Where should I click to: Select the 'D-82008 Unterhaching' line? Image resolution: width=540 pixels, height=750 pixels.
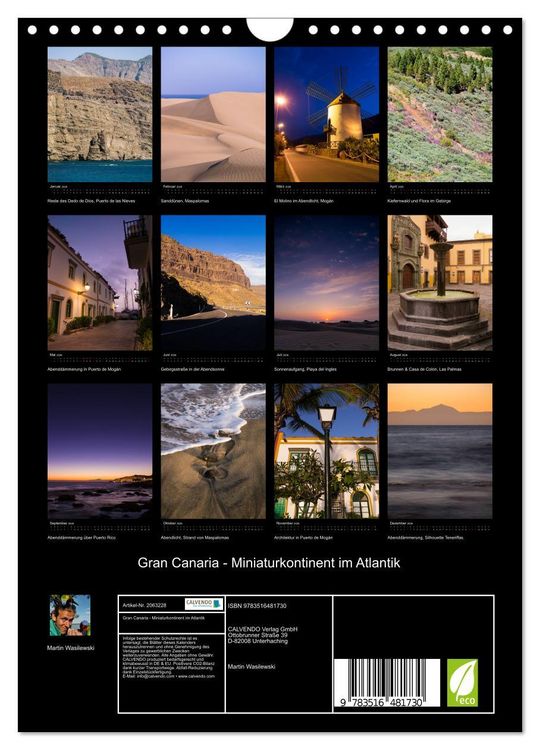[258, 641]
